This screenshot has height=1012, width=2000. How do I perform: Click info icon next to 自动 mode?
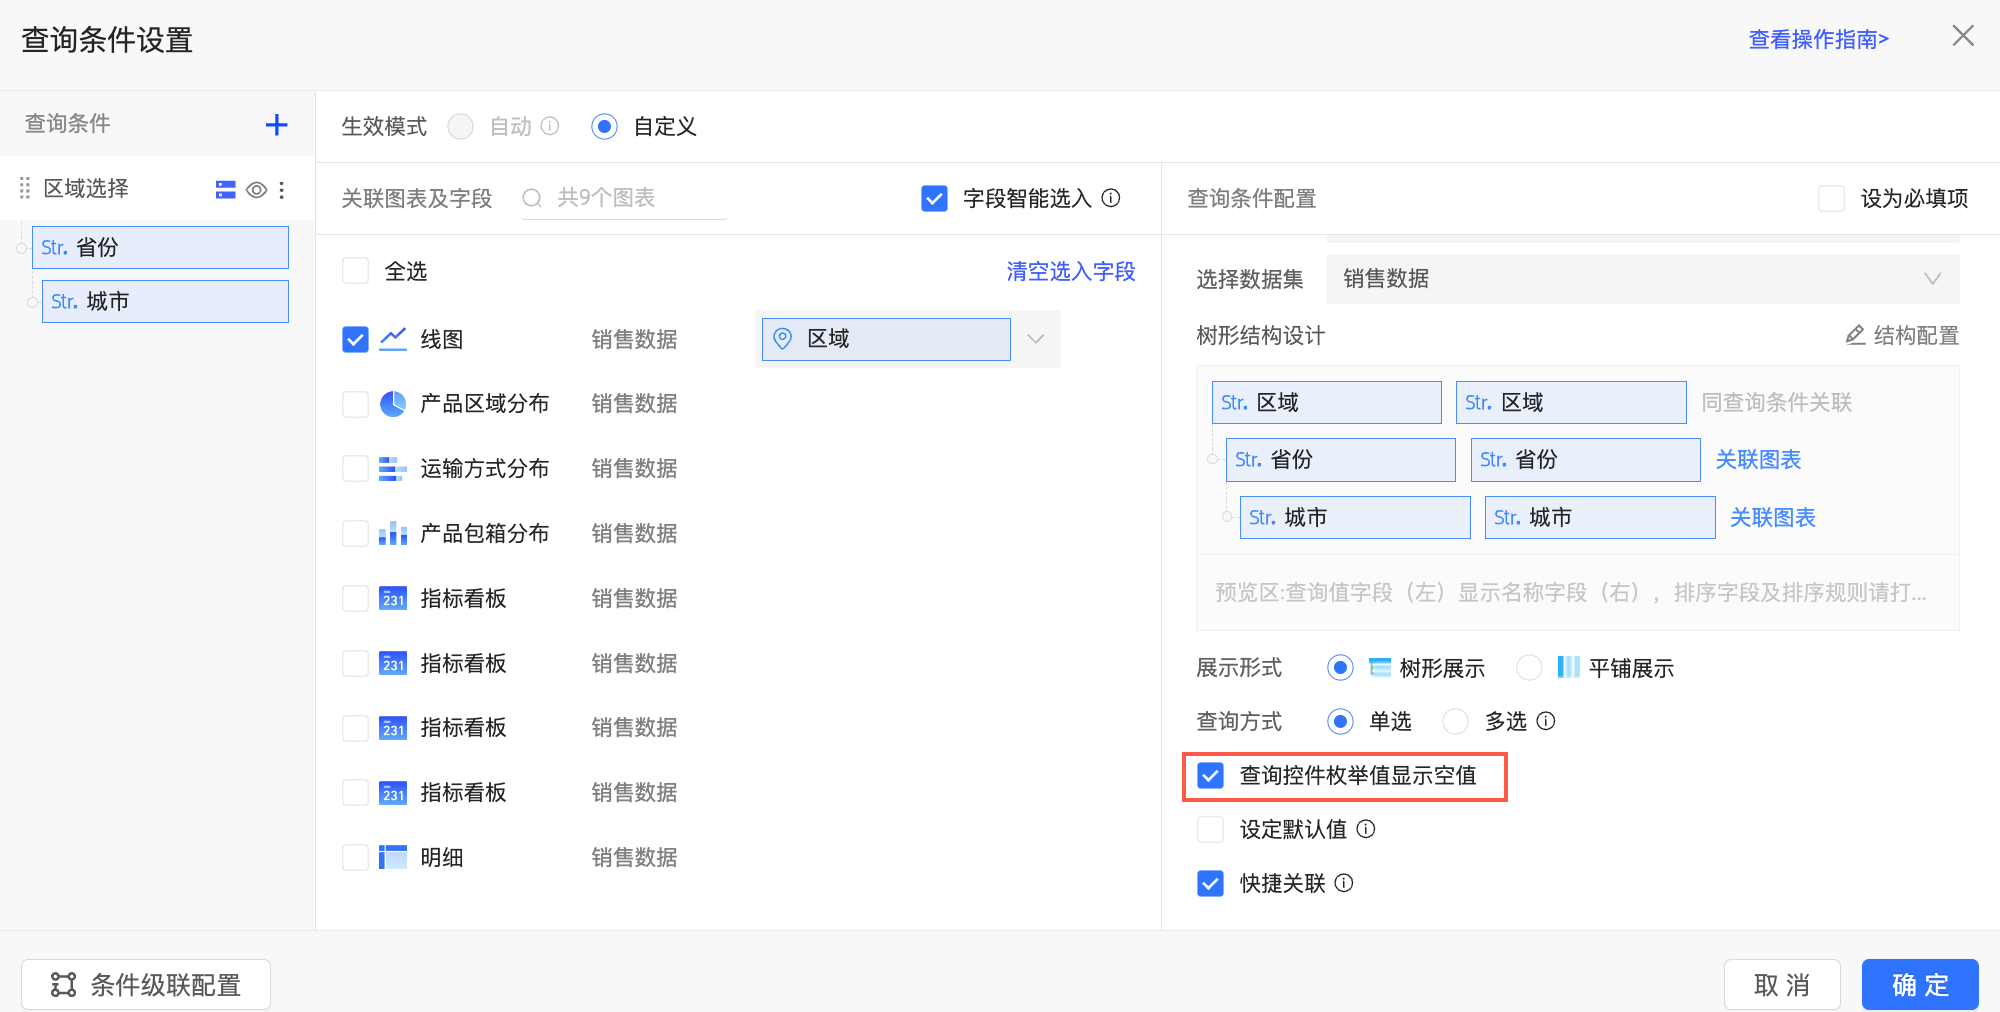pos(550,126)
